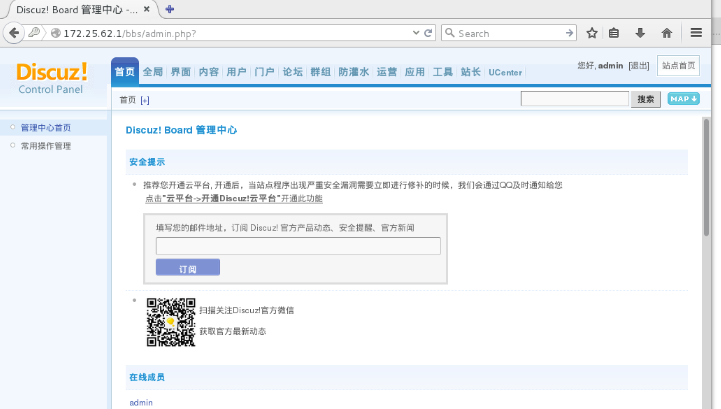Select the Discuz! Board 管理中心 browser tab
The width and height of the screenshot is (721, 409).
click(81, 10)
